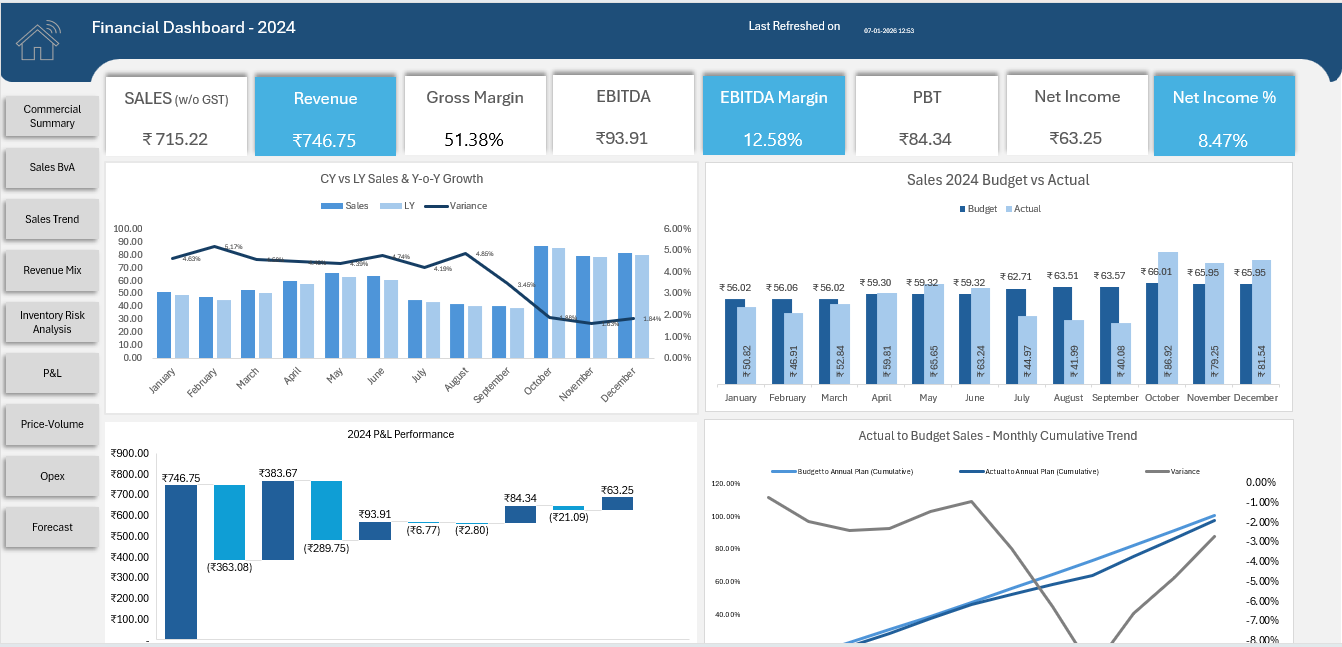Switch to the Sales BvA page

(x=51, y=167)
